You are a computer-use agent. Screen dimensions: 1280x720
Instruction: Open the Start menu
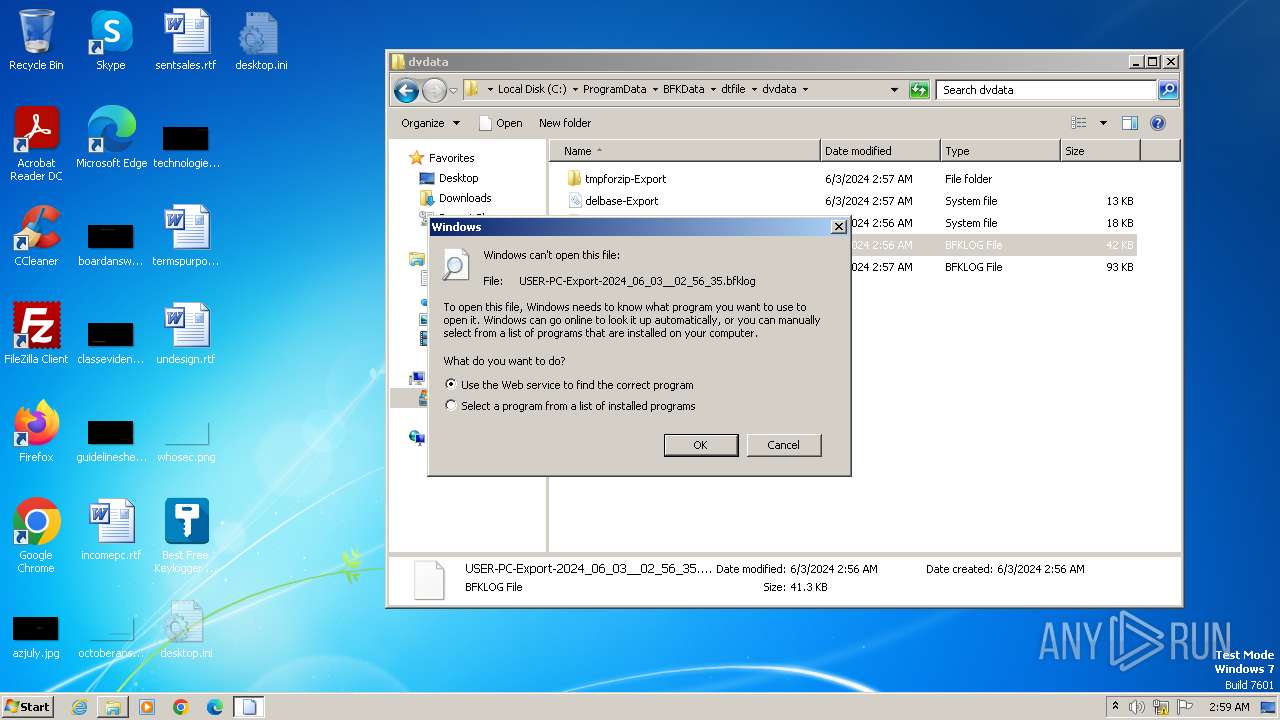[28, 706]
